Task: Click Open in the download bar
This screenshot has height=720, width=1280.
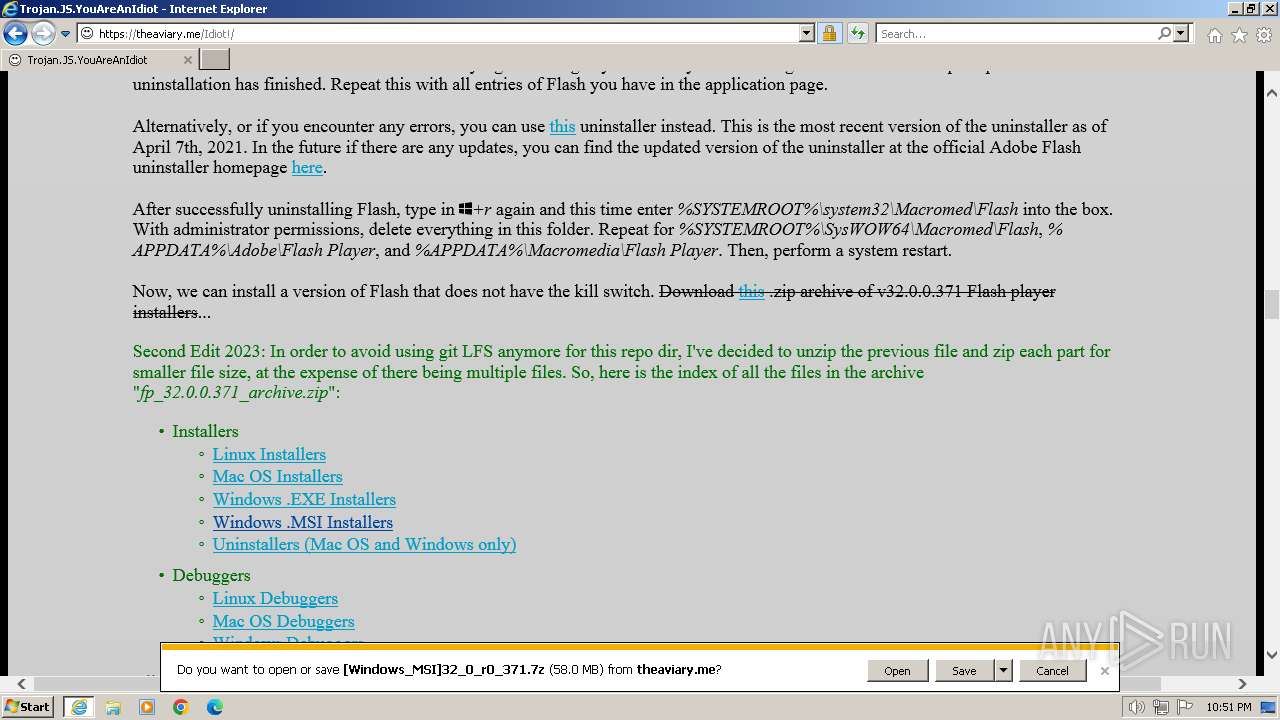Action: (x=897, y=670)
